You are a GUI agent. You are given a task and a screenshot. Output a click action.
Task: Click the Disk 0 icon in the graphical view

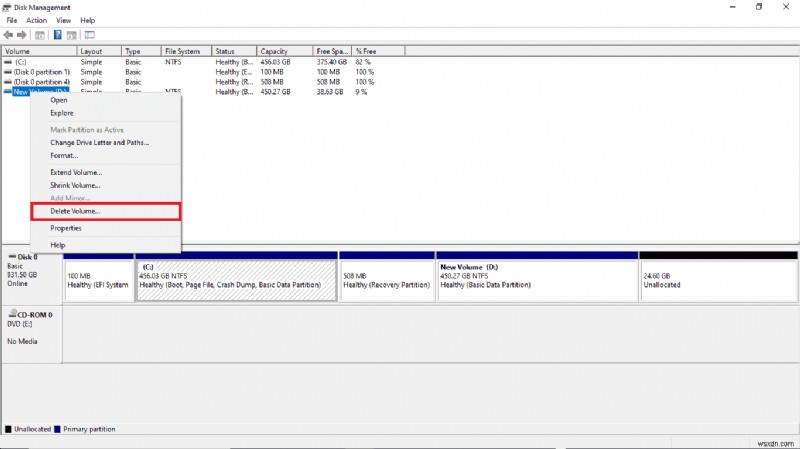[12, 257]
